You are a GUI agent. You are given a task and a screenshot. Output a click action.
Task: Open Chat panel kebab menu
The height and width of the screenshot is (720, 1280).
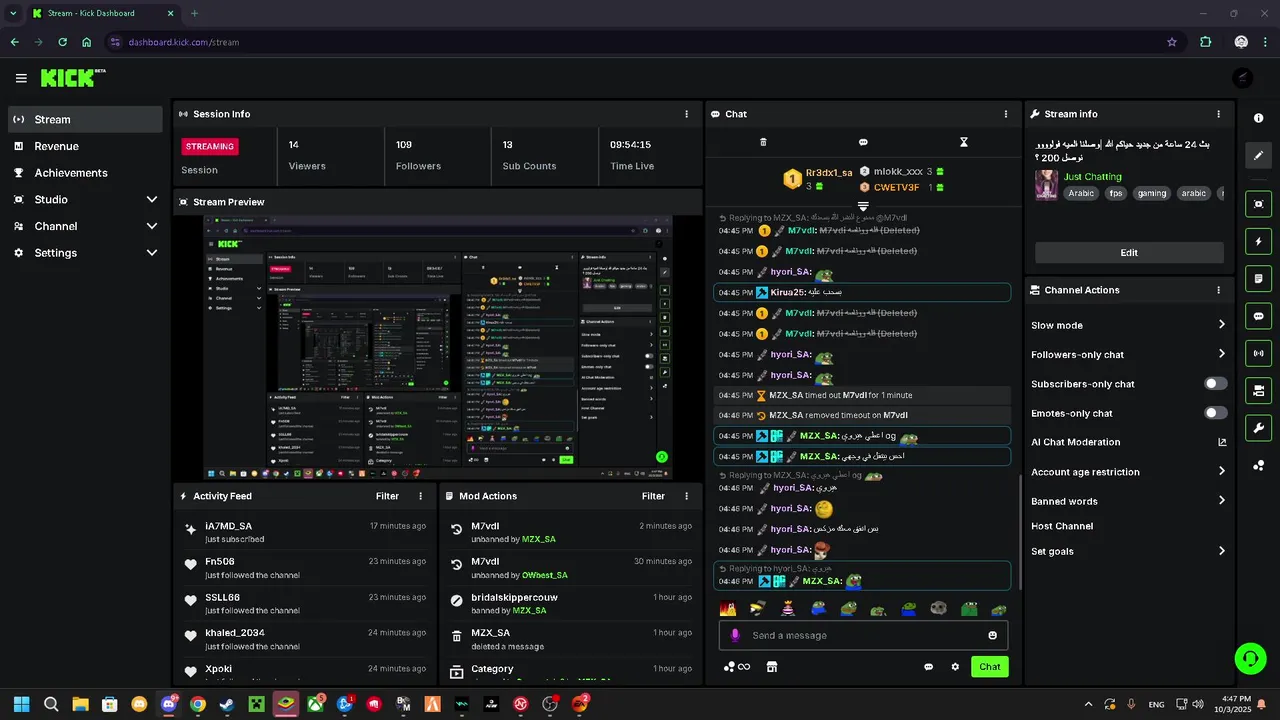(x=1006, y=114)
